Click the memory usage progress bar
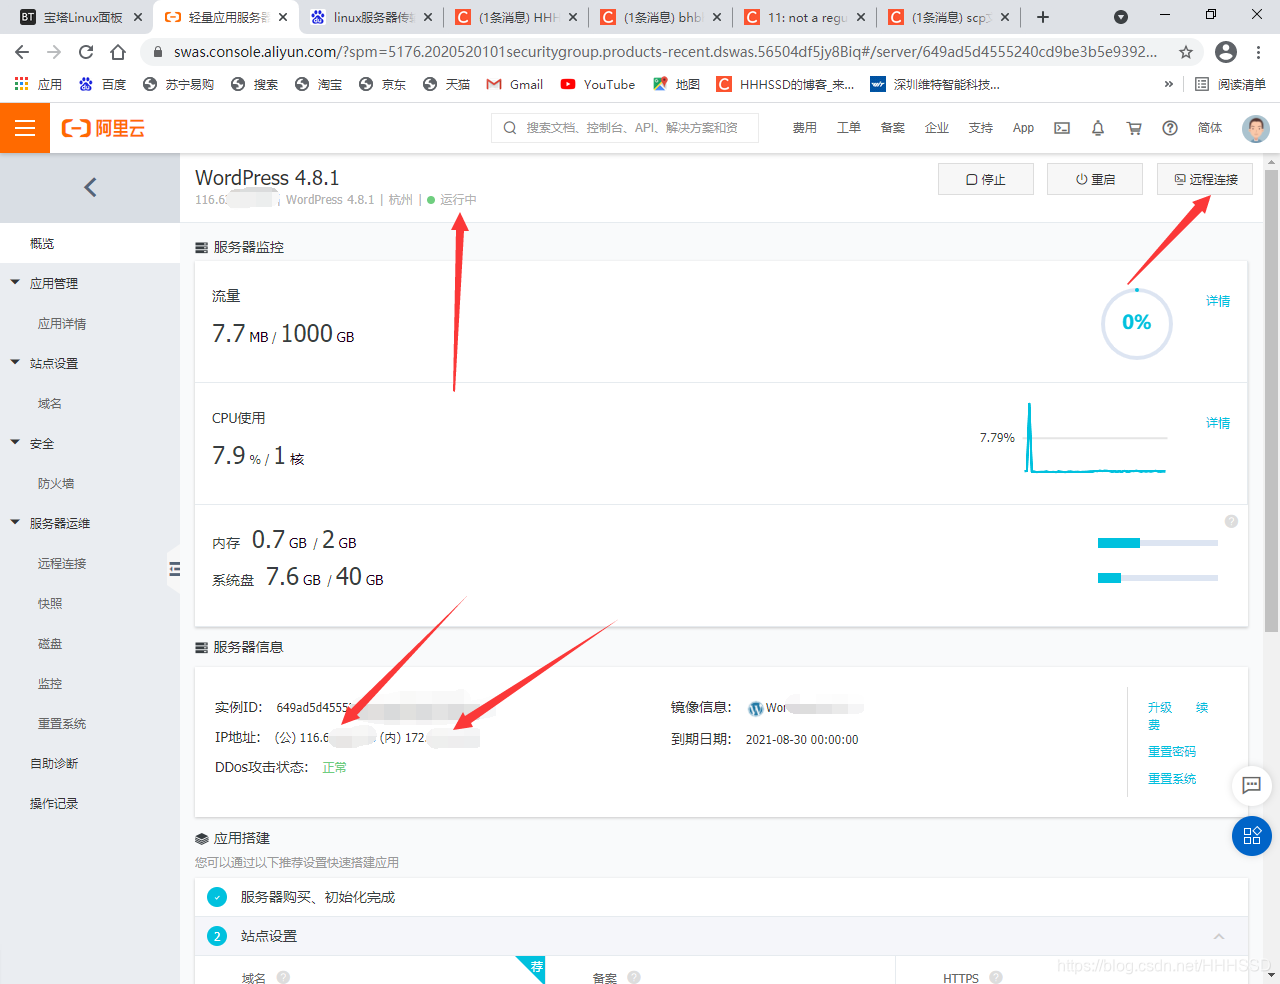1280x984 pixels. pos(1158,543)
